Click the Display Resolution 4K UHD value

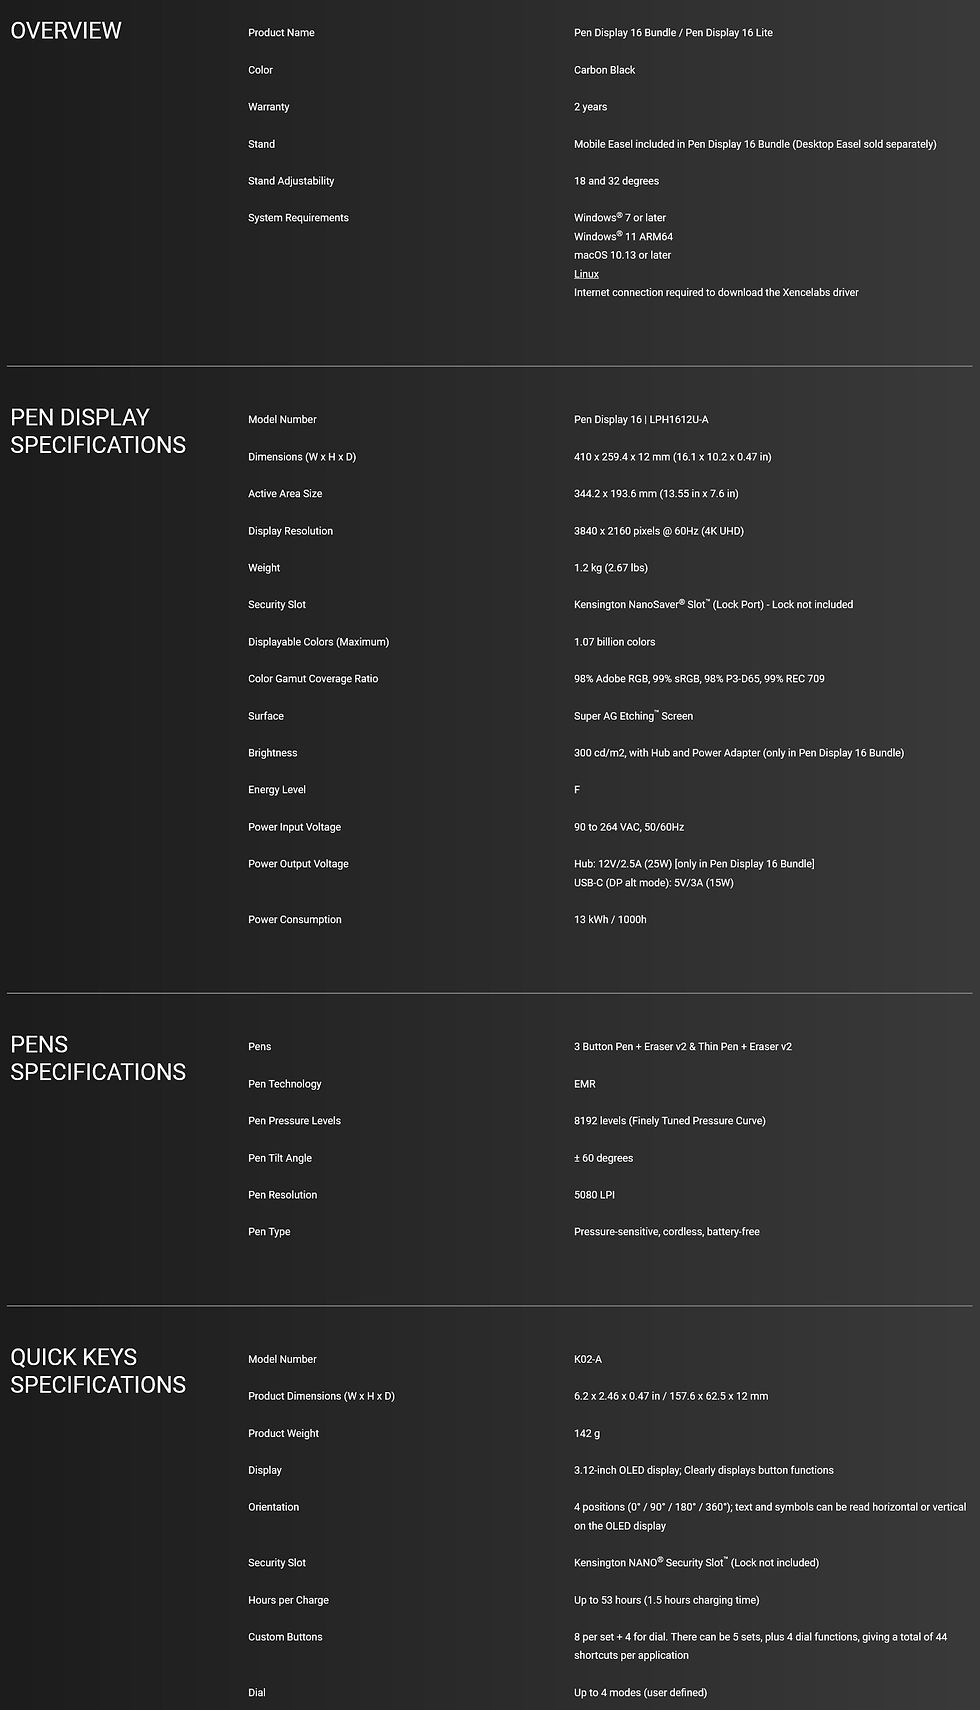tap(658, 531)
